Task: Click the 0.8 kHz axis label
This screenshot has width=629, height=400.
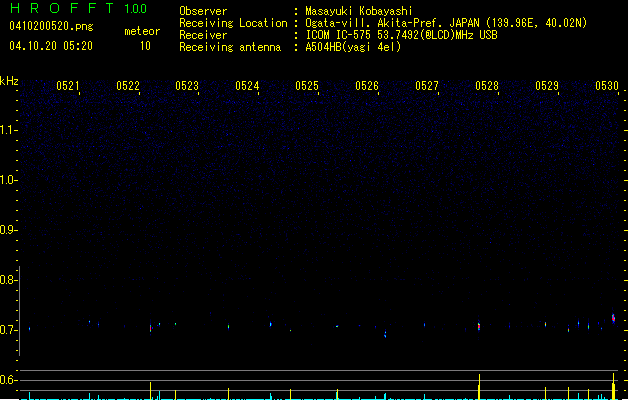Action: (7, 280)
